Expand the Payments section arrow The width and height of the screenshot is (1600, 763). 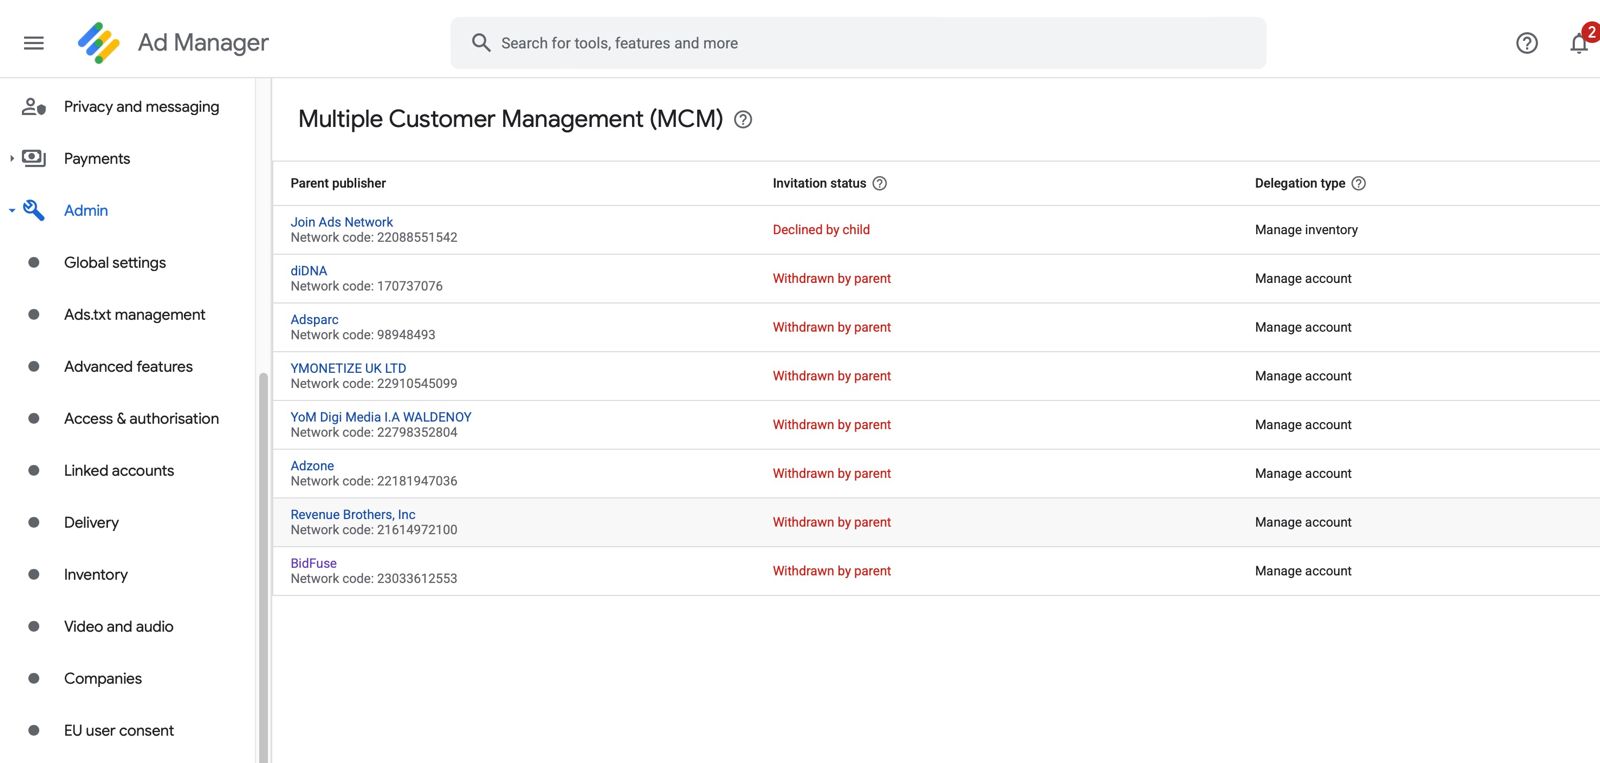point(11,159)
